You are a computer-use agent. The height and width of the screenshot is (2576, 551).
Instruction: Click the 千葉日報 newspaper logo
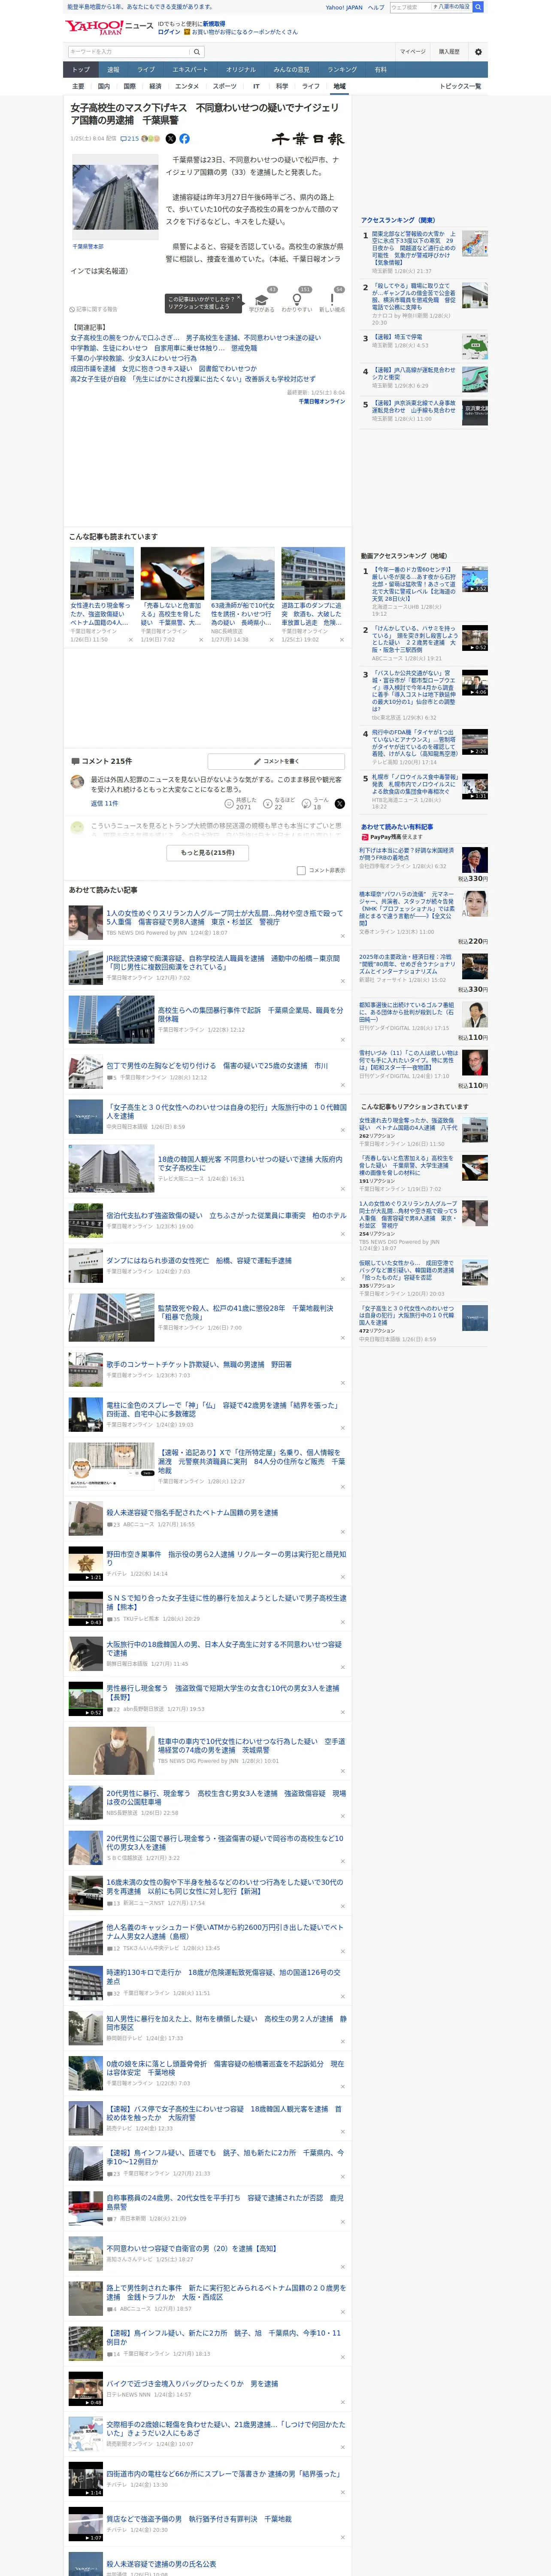pos(308,139)
